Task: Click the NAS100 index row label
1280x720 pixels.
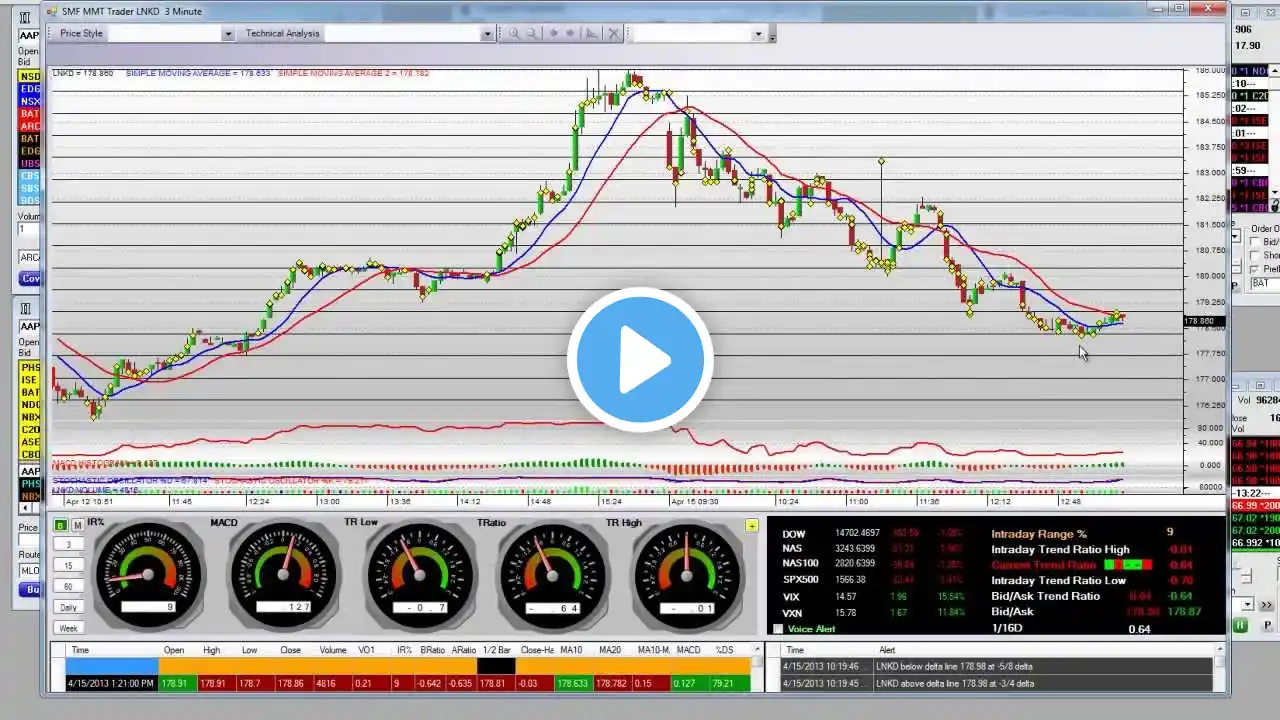Action: pos(800,564)
